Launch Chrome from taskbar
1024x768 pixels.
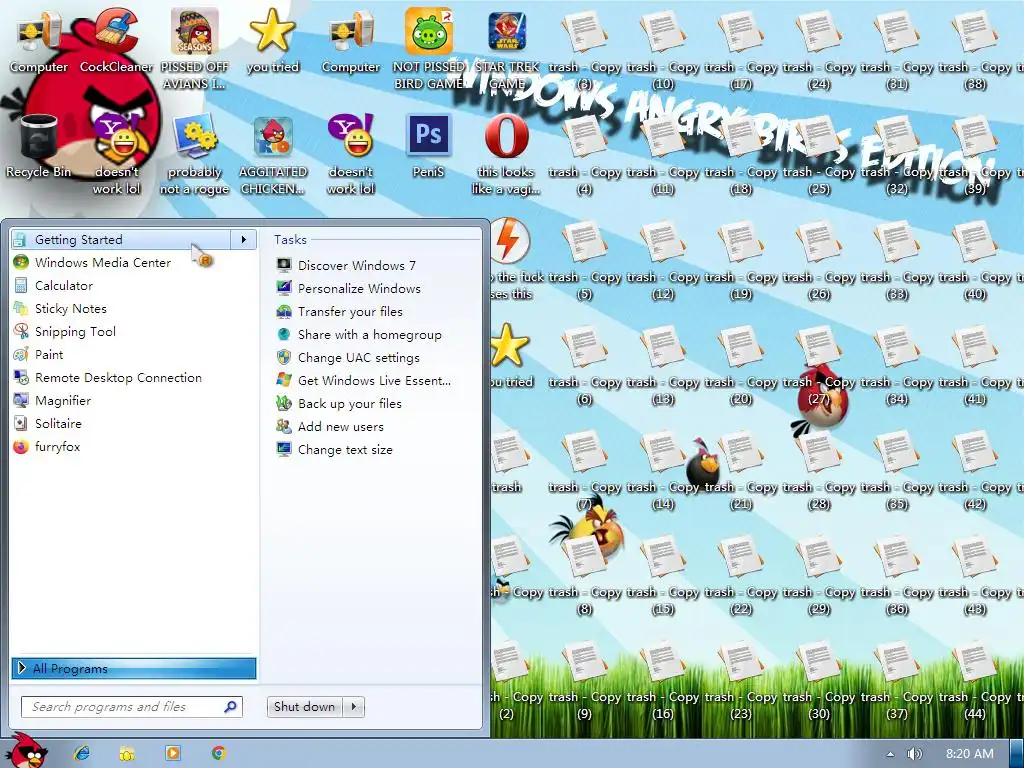pyautogui.click(x=219, y=753)
